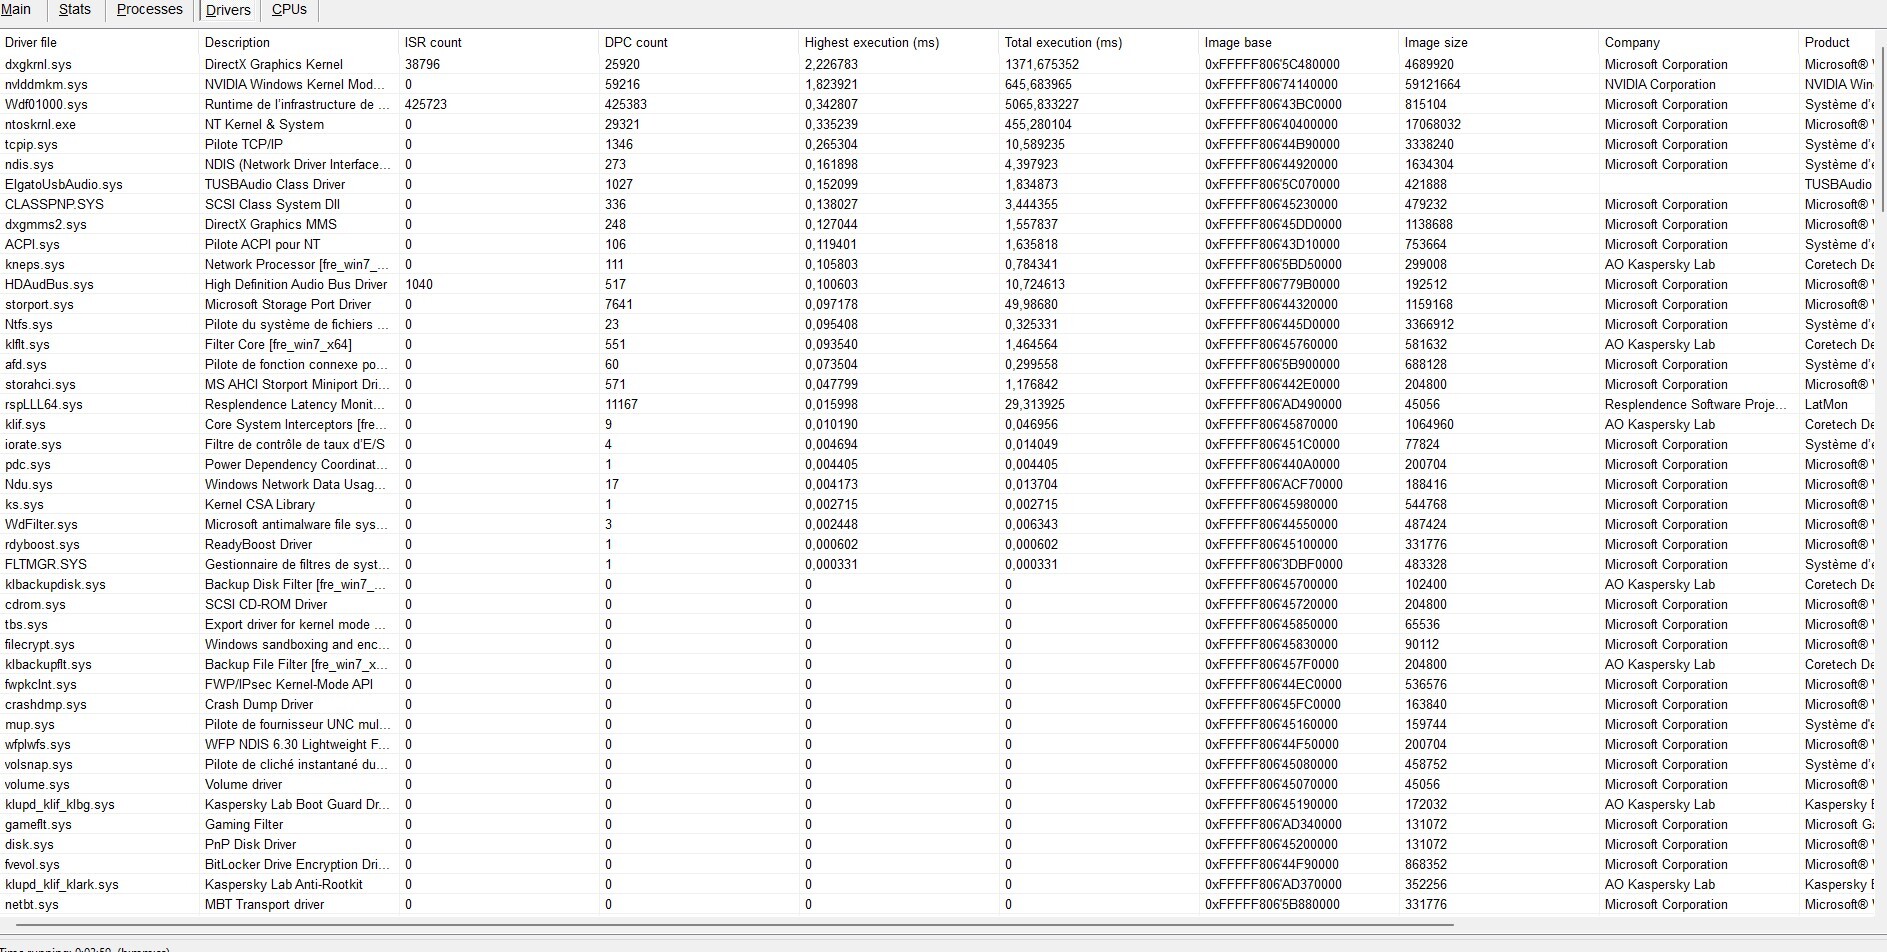
Task: Sort by the ISR count column header
Action: (x=499, y=42)
